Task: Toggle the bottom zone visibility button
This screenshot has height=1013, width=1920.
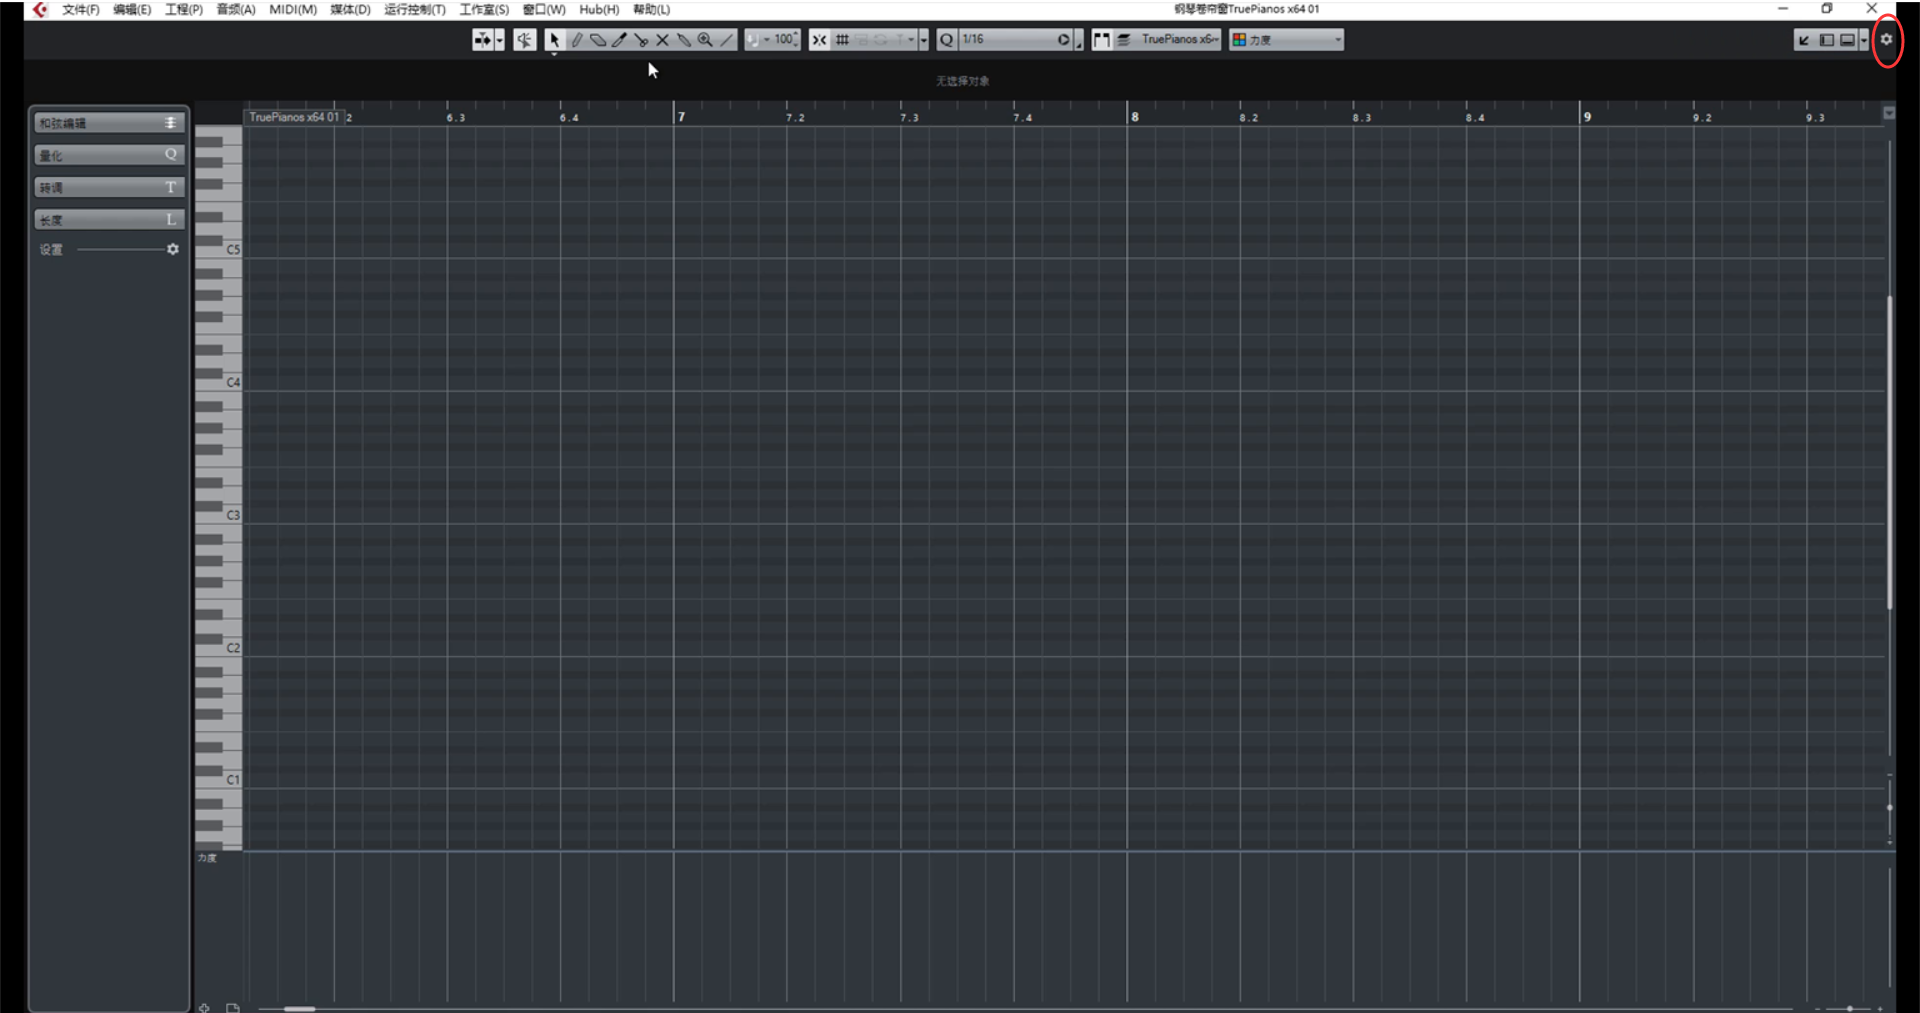Action: point(1848,40)
